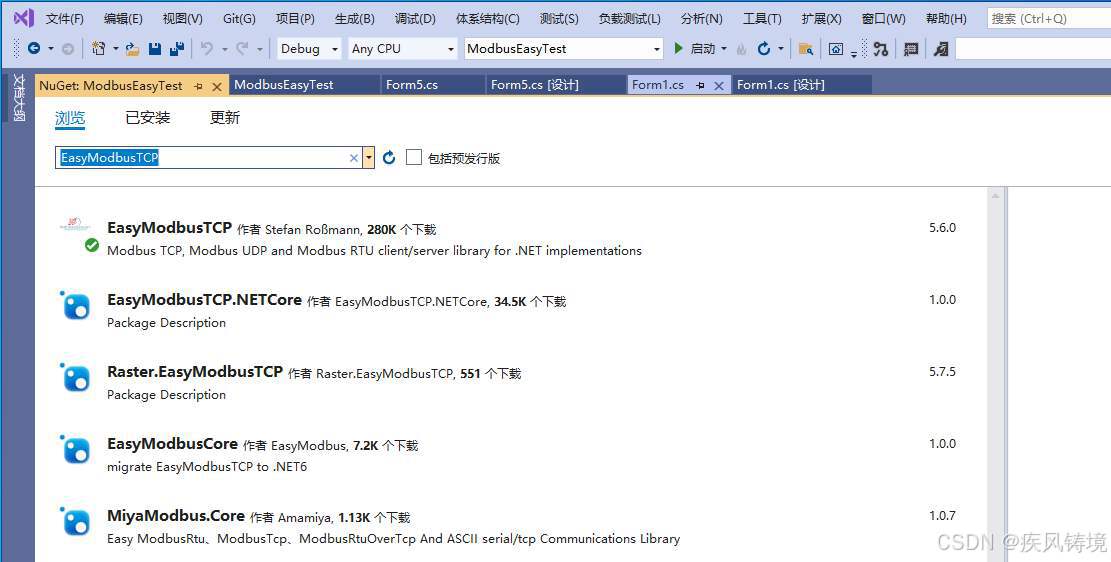This screenshot has width=1111, height=562.
Task: Click the navigate forward arrow icon
Action: click(67, 49)
